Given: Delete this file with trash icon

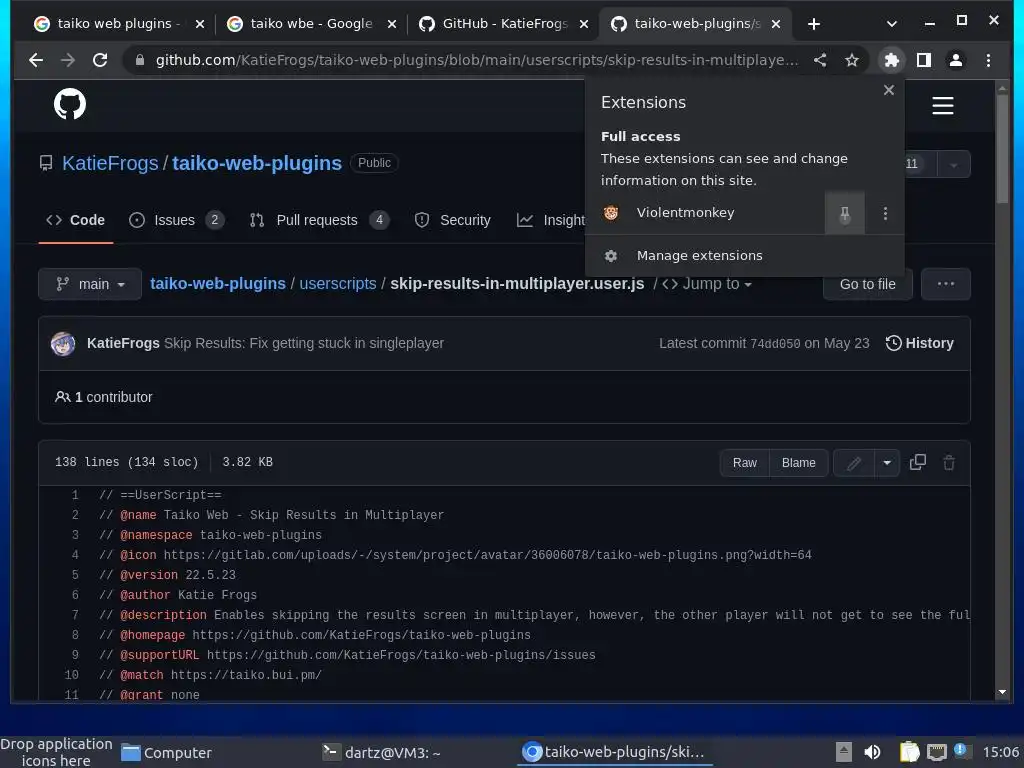Looking at the screenshot, I should click(949, 462).
